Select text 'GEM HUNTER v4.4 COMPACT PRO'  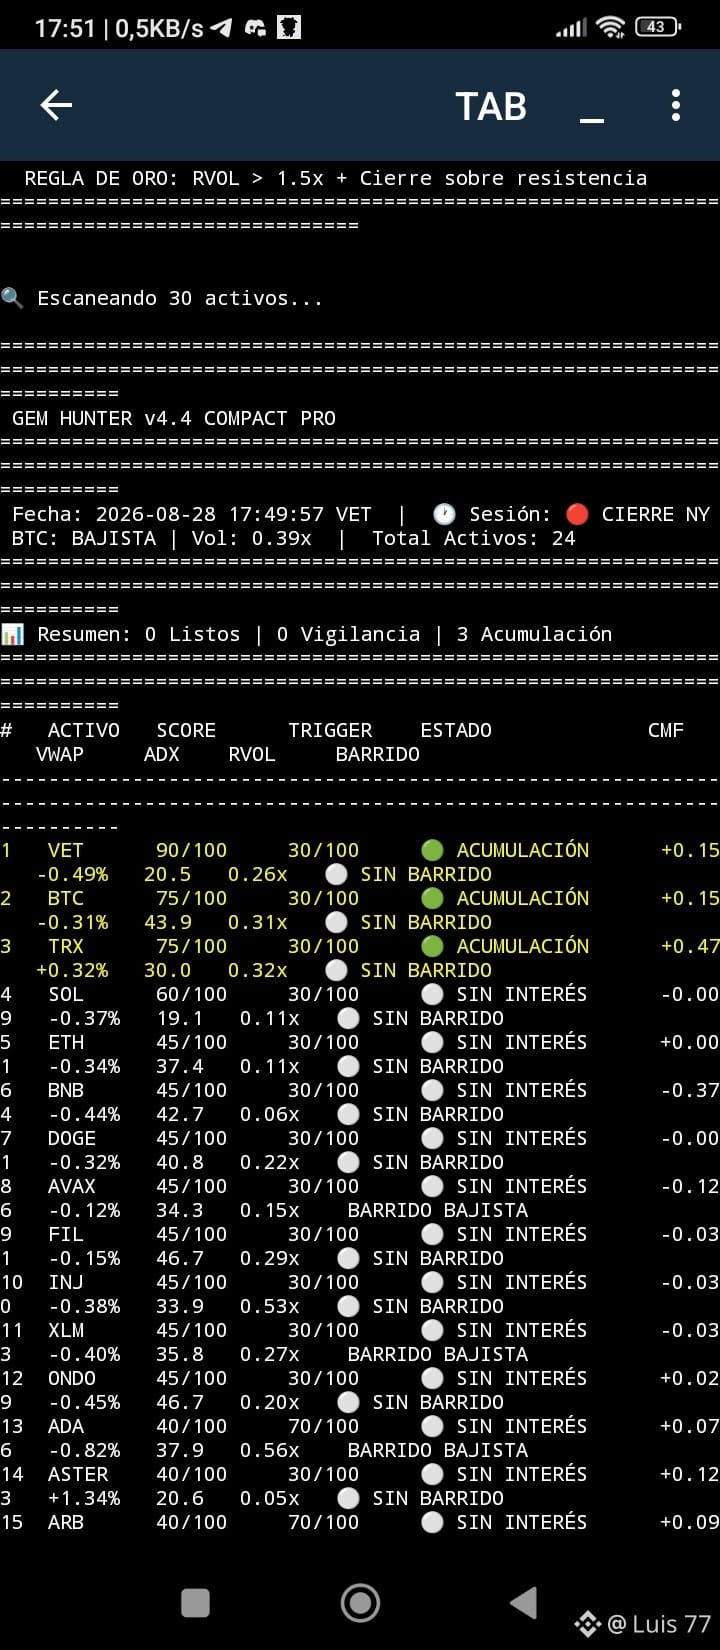coord(174,418)
